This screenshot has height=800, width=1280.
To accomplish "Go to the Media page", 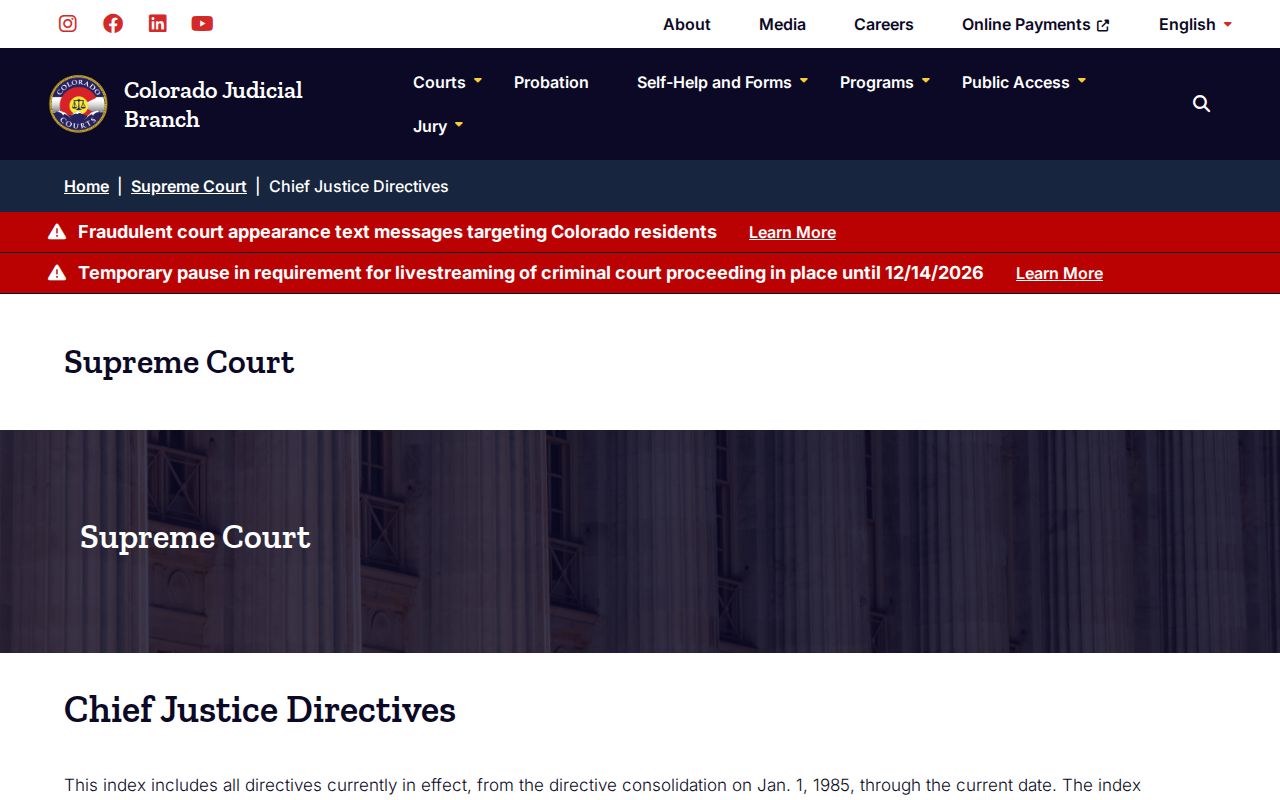I will [782, 24].
